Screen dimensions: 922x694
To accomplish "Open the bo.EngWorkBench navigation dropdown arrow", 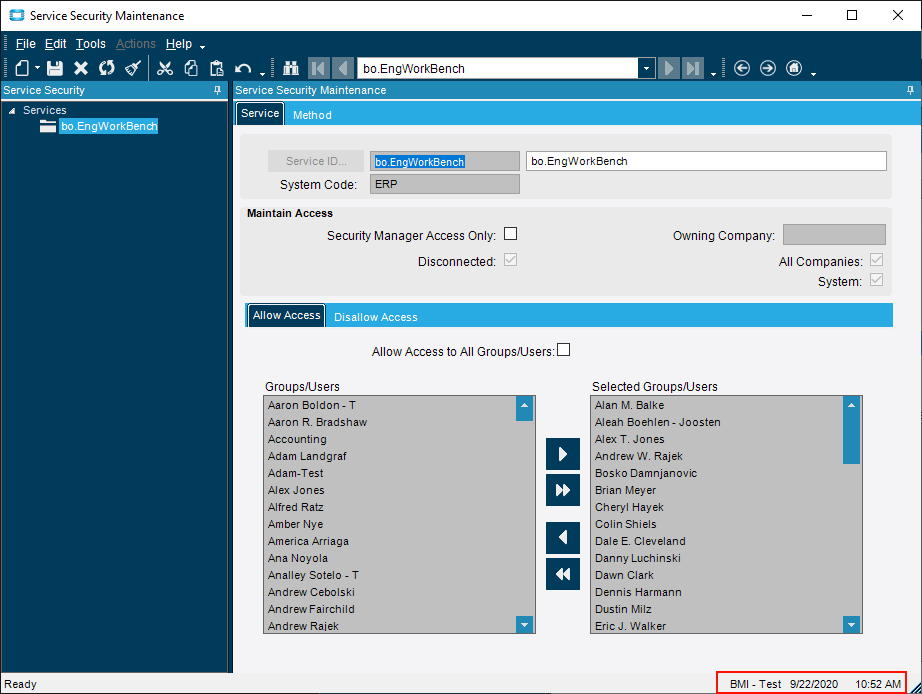I will [646, 68].
